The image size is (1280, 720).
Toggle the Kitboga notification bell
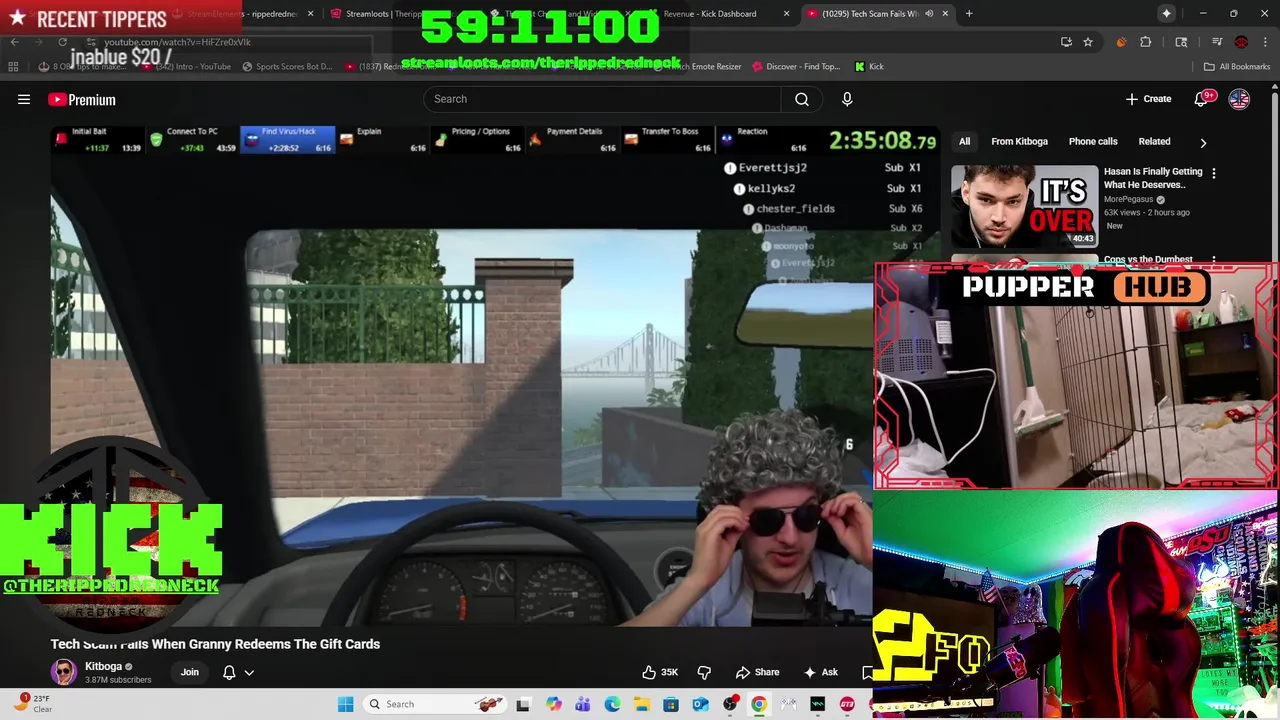[229, 672]
